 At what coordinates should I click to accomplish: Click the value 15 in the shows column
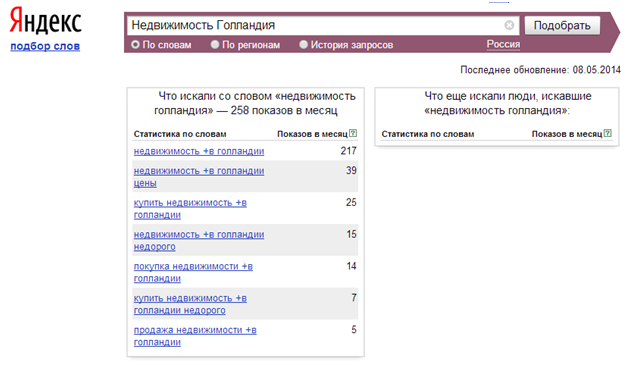pos(351,234)
